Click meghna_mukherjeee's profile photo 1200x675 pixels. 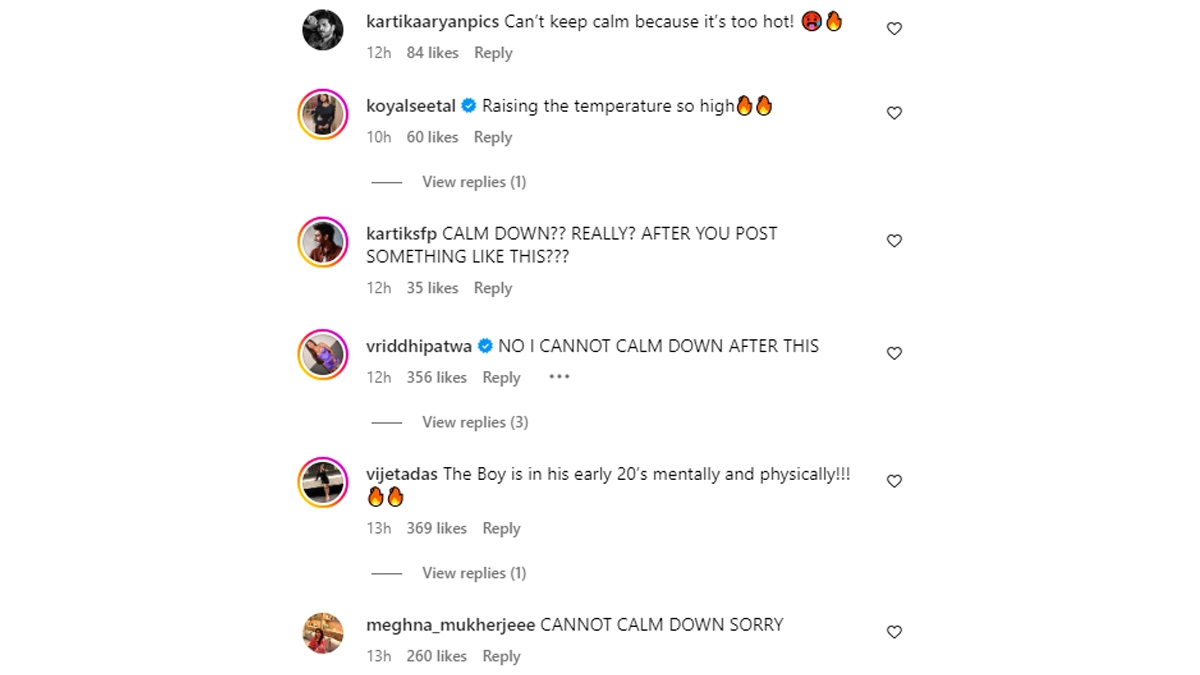click(x=323, y=632)
